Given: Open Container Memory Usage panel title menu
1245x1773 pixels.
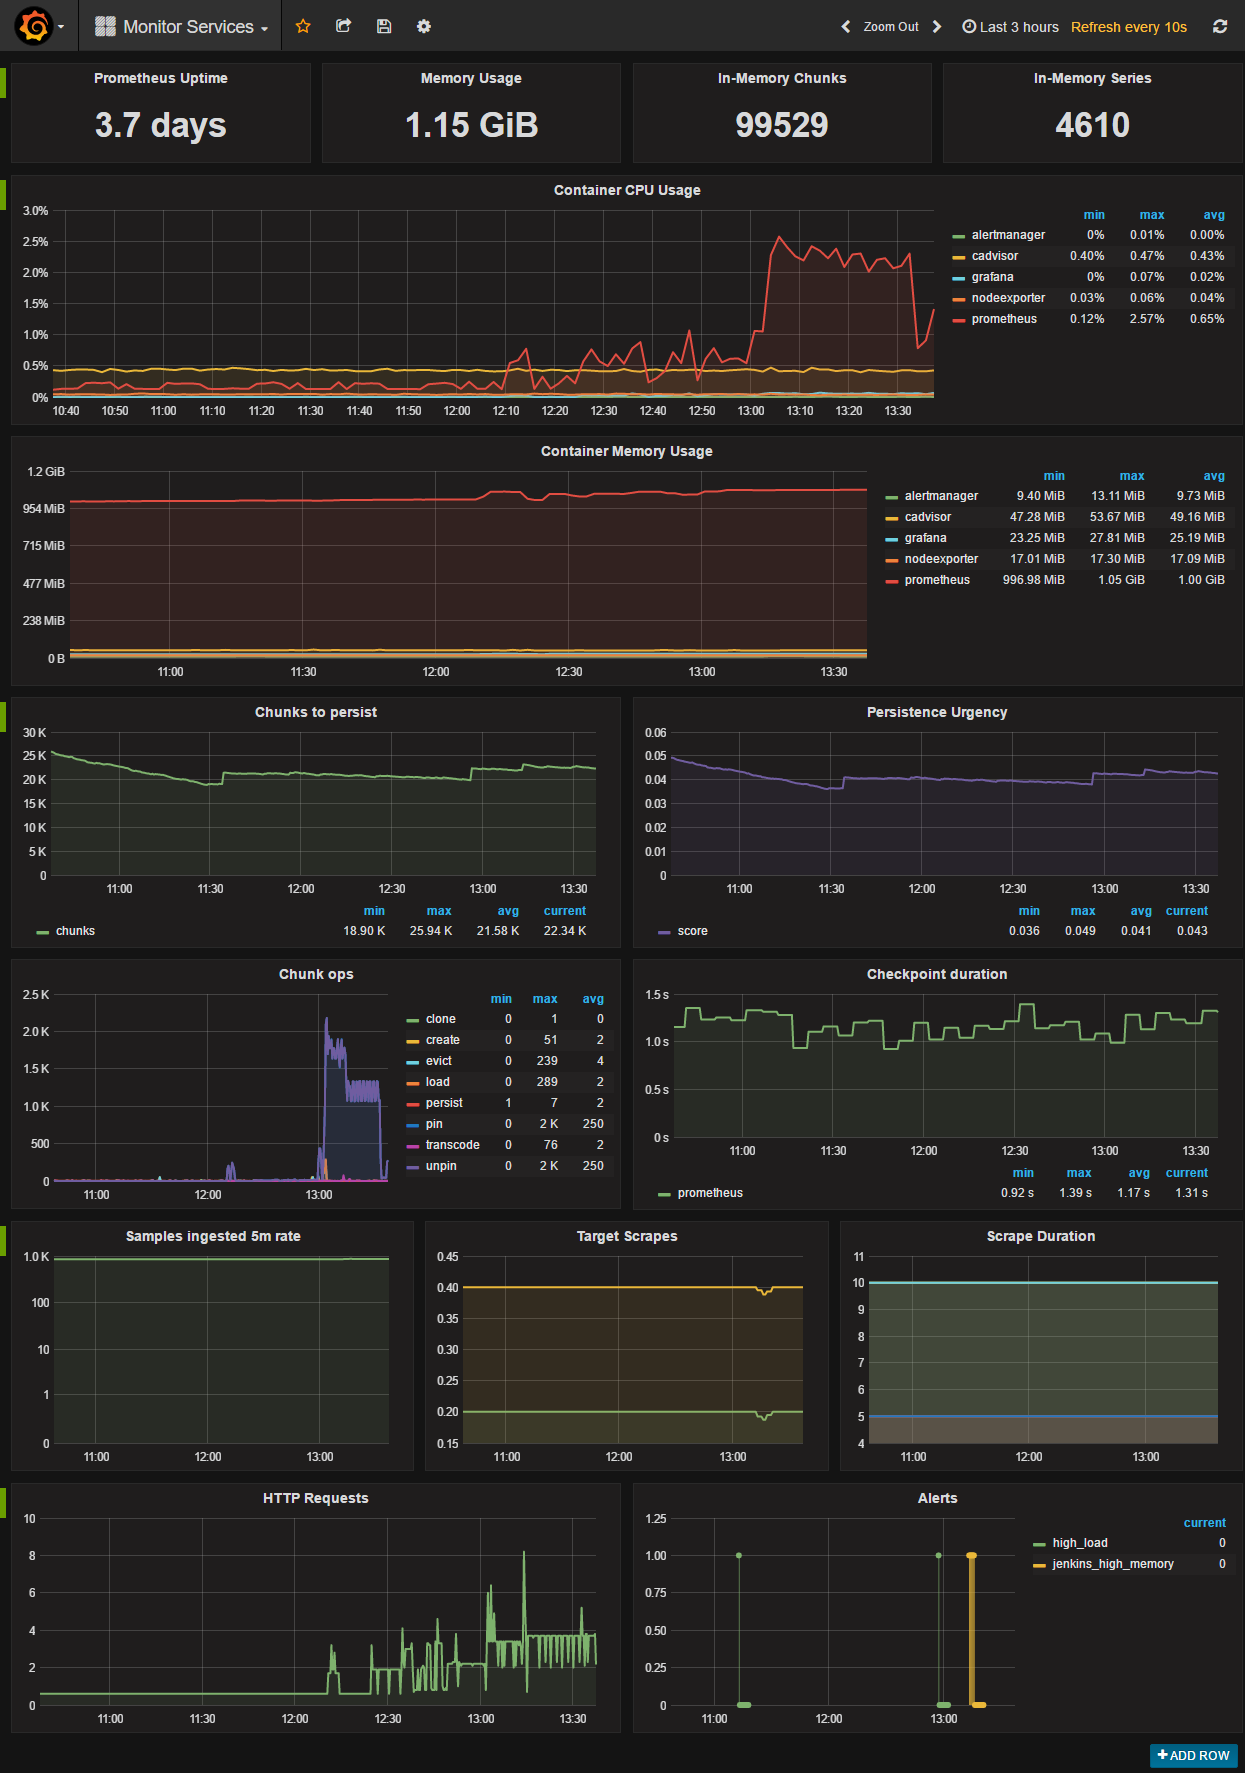Looking at the screenshot, I should (627, 451).
